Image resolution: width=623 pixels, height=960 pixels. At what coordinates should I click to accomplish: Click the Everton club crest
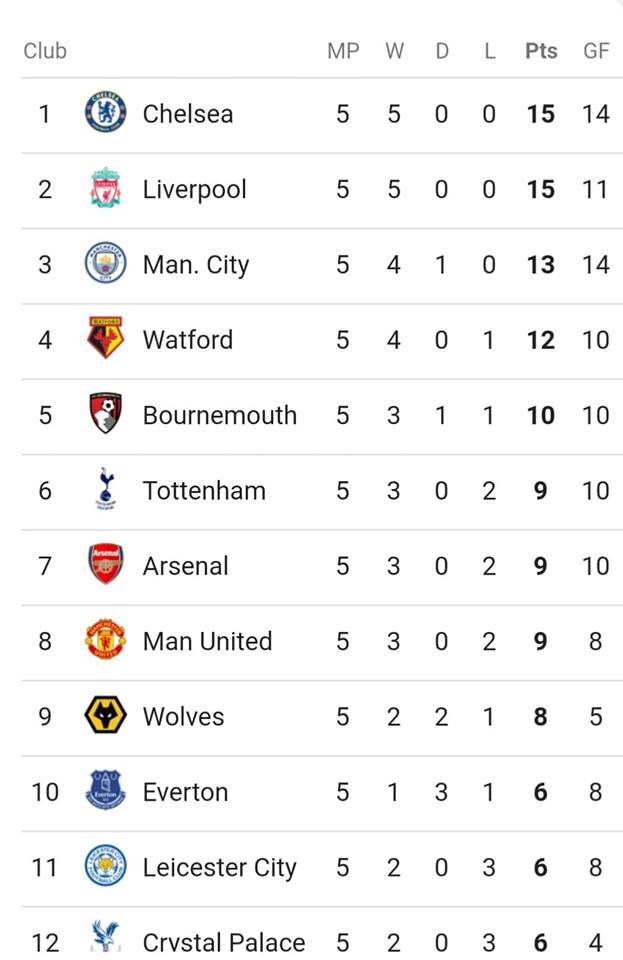pyautogui.click(x=105, y=790)
